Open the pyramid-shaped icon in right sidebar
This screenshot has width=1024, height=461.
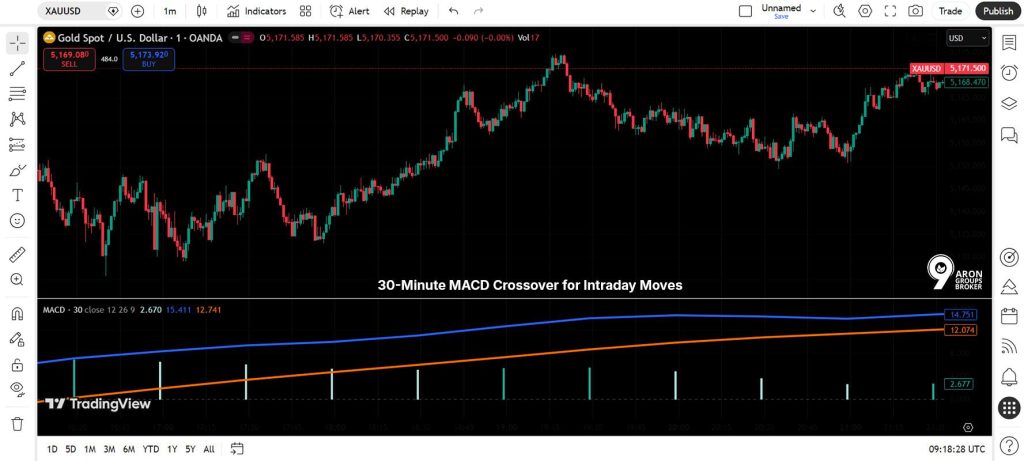coord(1010,286)
